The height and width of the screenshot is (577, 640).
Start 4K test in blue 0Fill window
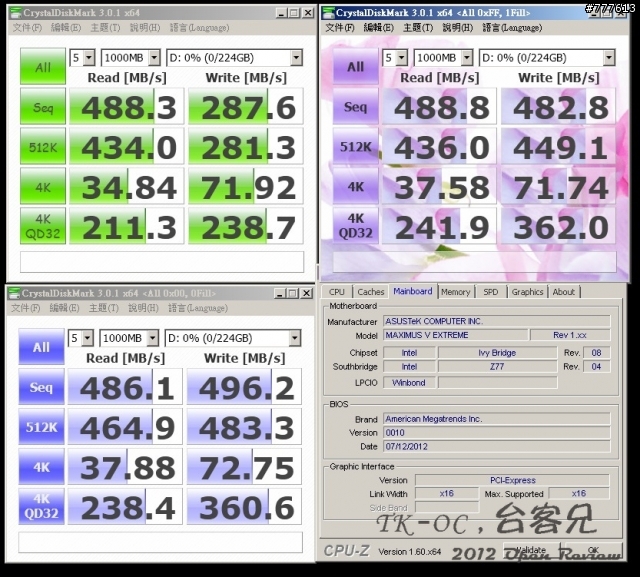[41, 466]
